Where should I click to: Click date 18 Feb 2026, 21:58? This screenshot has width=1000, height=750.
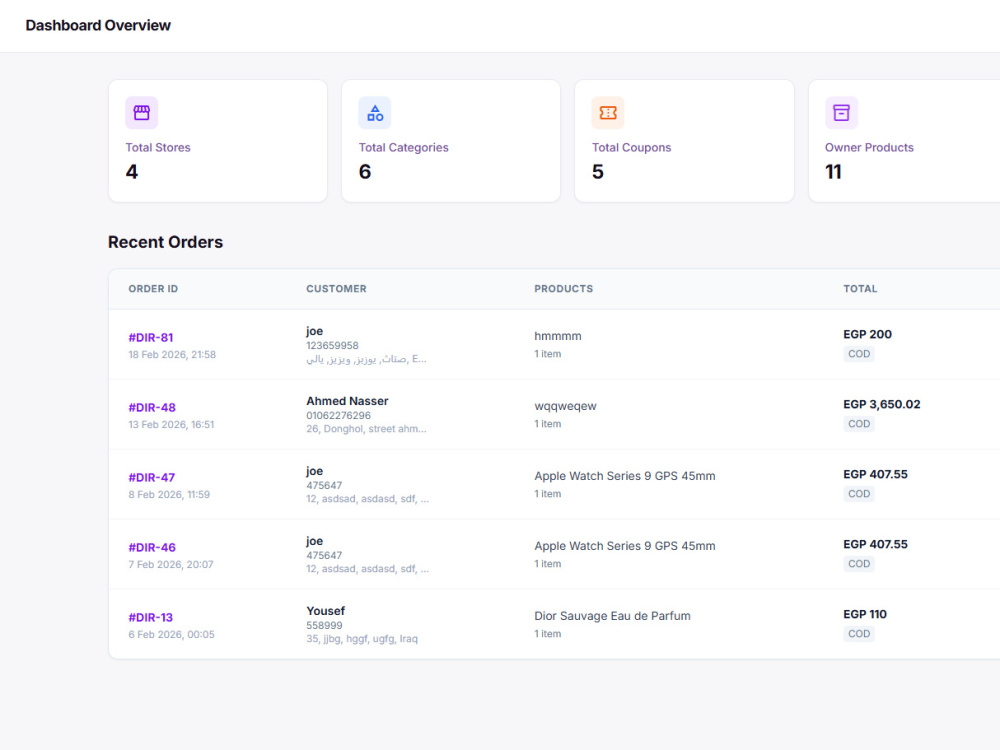click(x=172, y=355)
